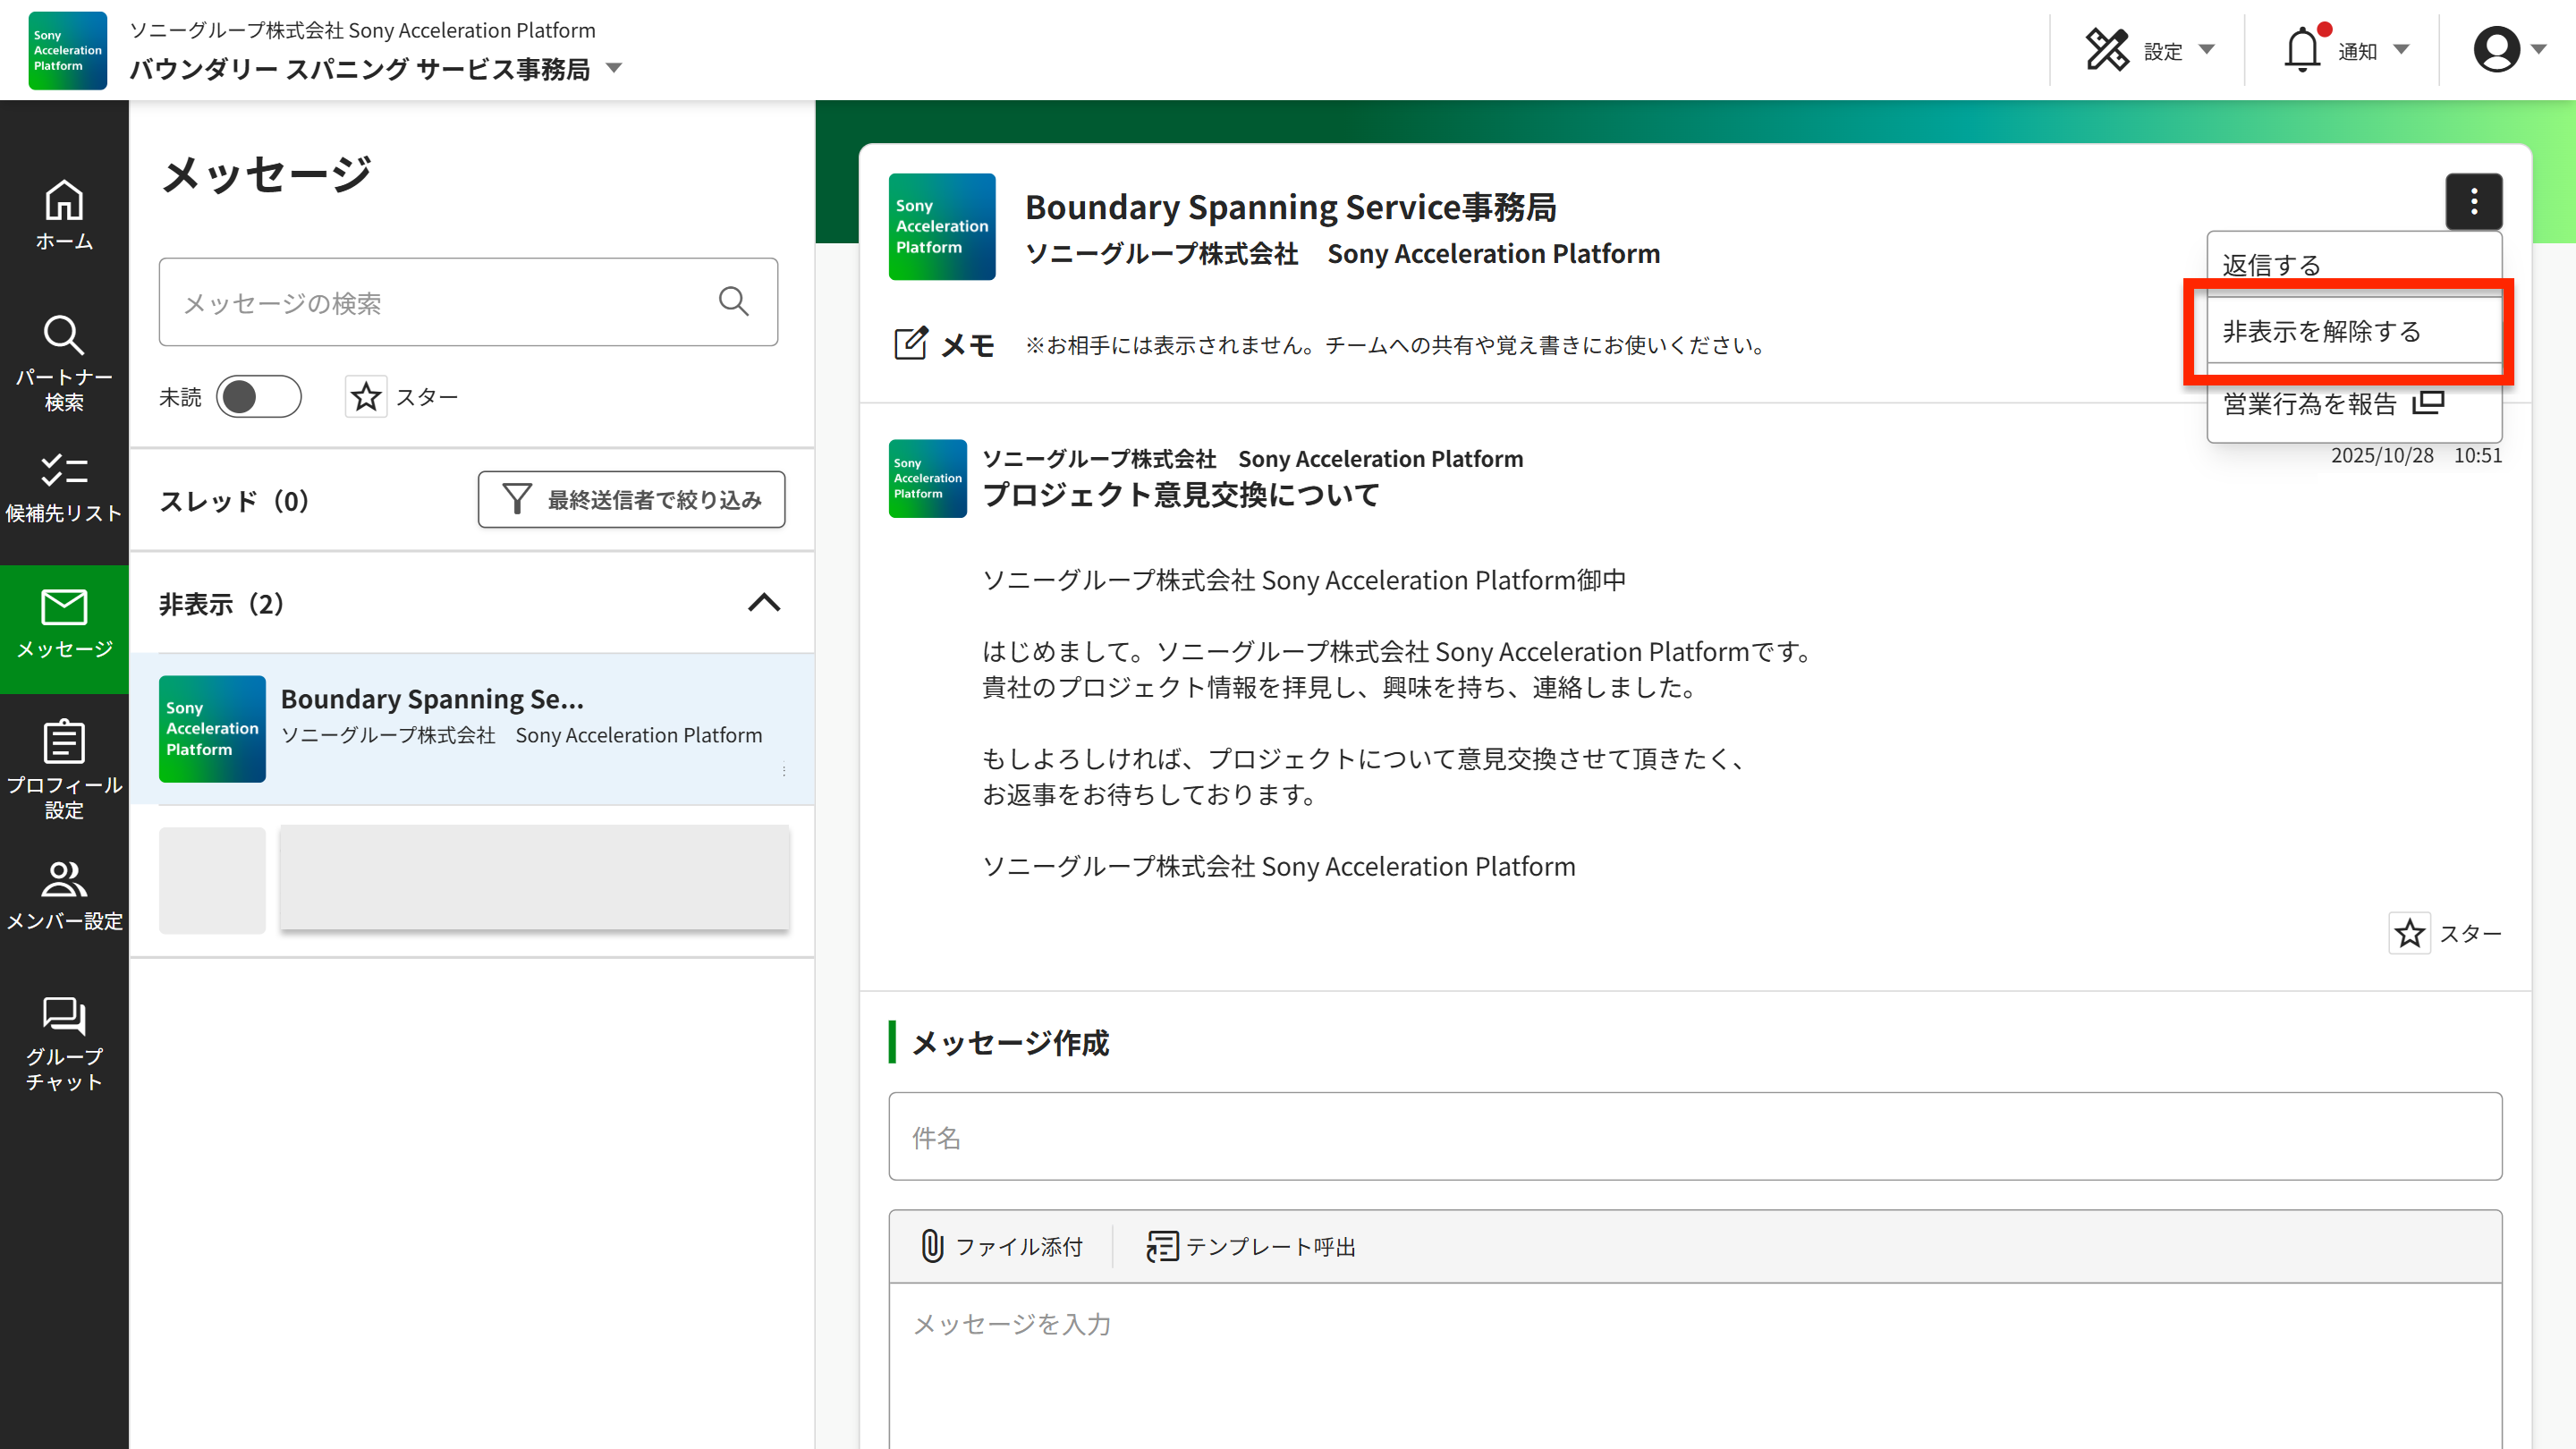Open the candidate list (候補先リスト)
The height and width of the screenshot is (1449, 2576).
click(64, 488)
